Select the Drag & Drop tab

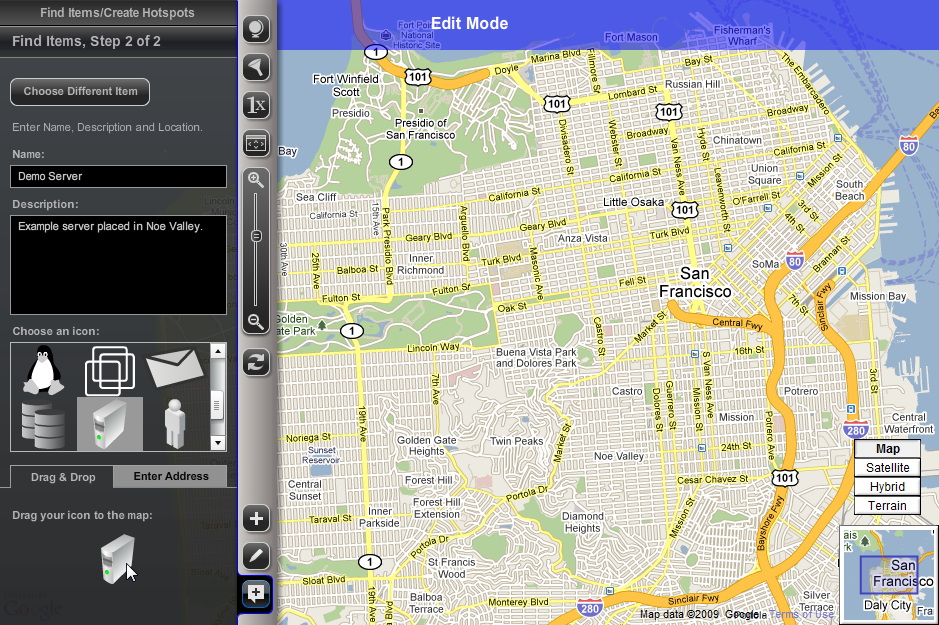(x=63, y=477)
